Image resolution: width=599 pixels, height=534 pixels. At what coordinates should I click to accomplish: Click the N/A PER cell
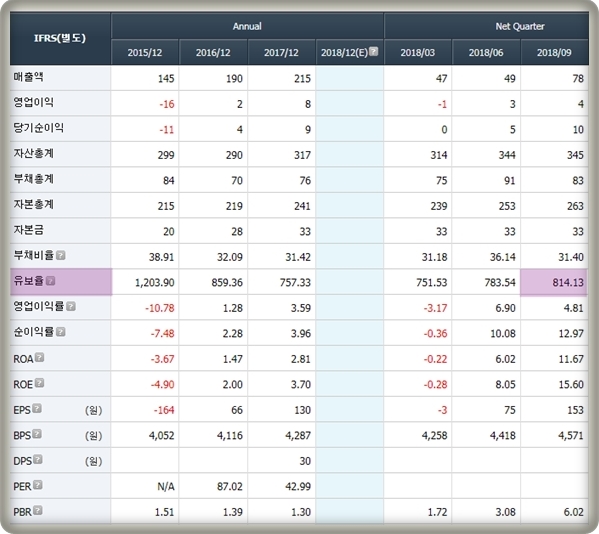166,486
